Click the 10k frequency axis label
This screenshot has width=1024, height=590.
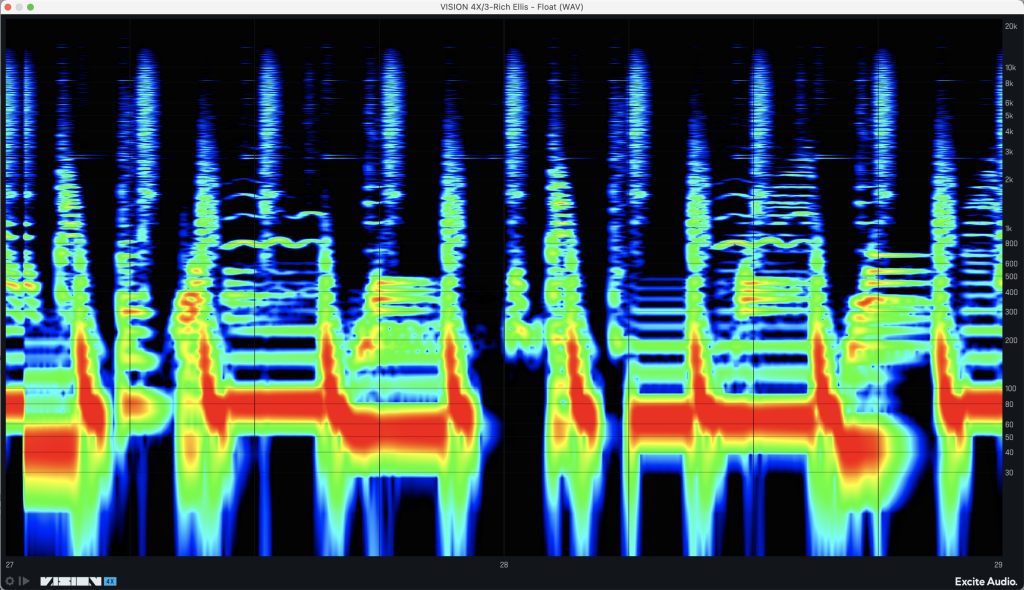point(1011,68)
